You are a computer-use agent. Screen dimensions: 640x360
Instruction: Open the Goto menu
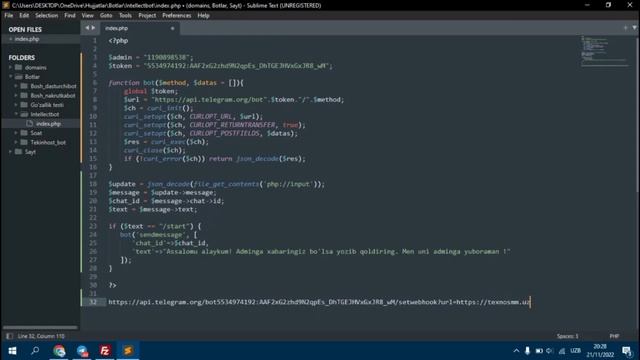click(106, 16)
